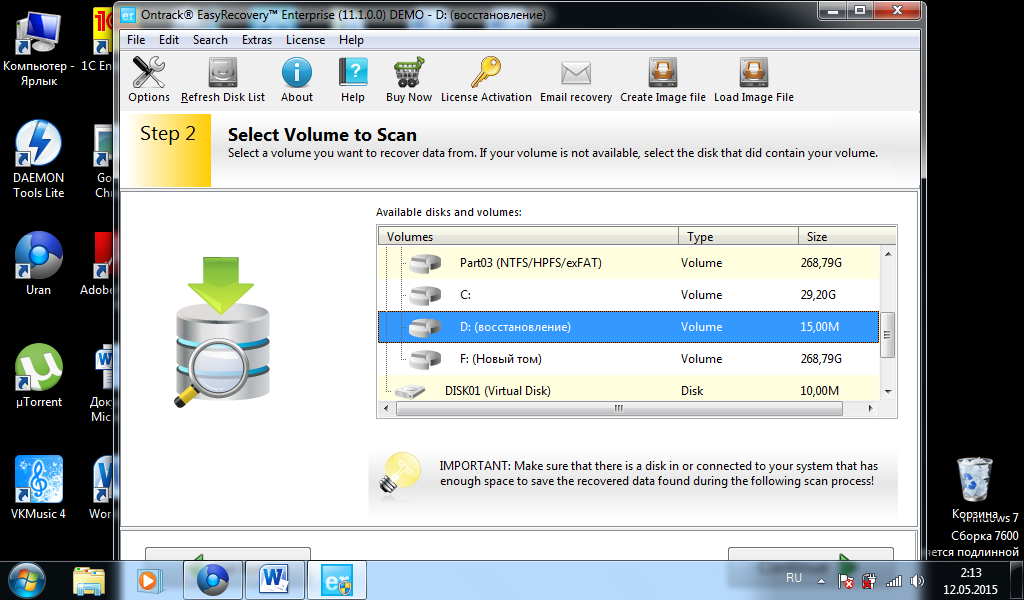The width and height of the screenshot is (1024, 600).
Task: Open the File menu
Action: pos(136,40)
